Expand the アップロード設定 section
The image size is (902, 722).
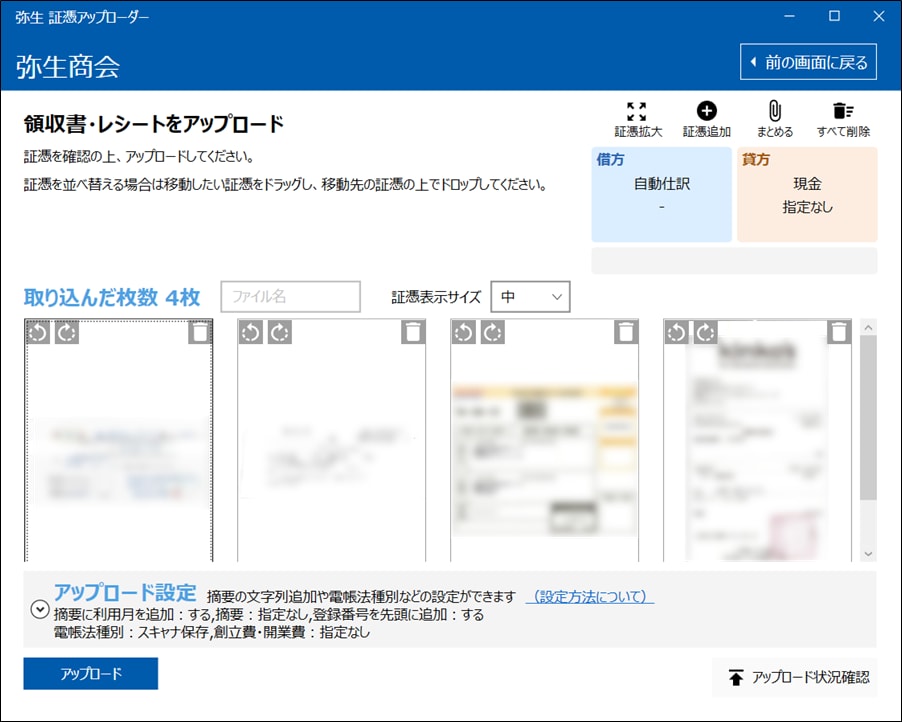(x=39, y=608)
